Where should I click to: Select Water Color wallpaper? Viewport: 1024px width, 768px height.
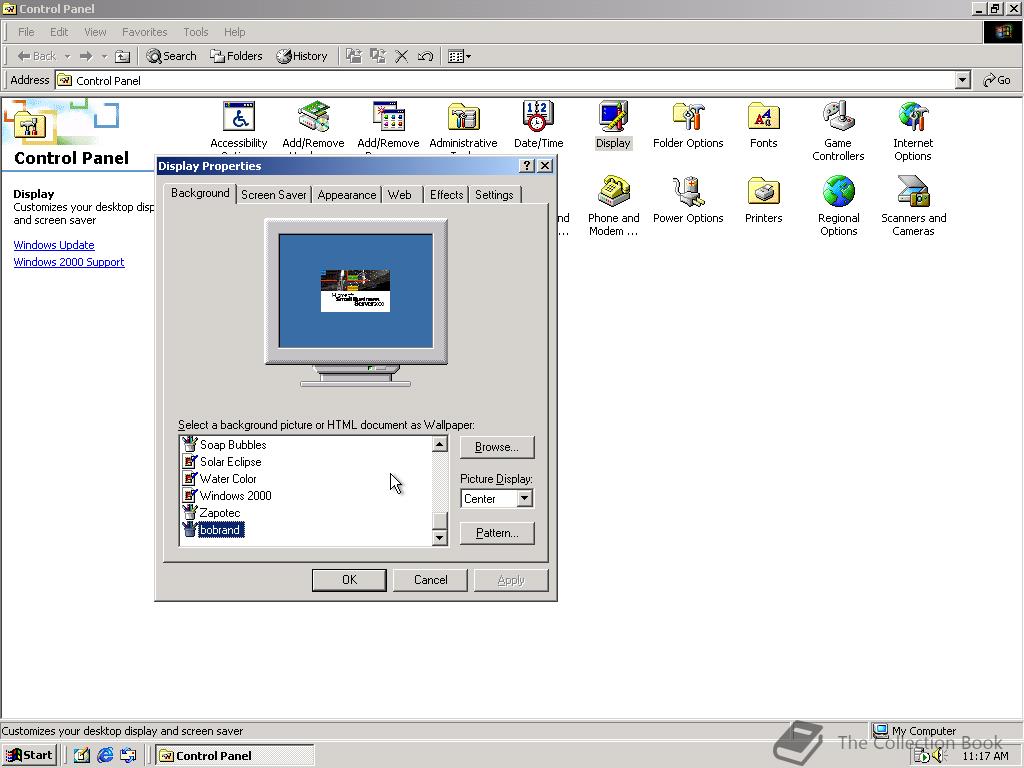[228, 479]
